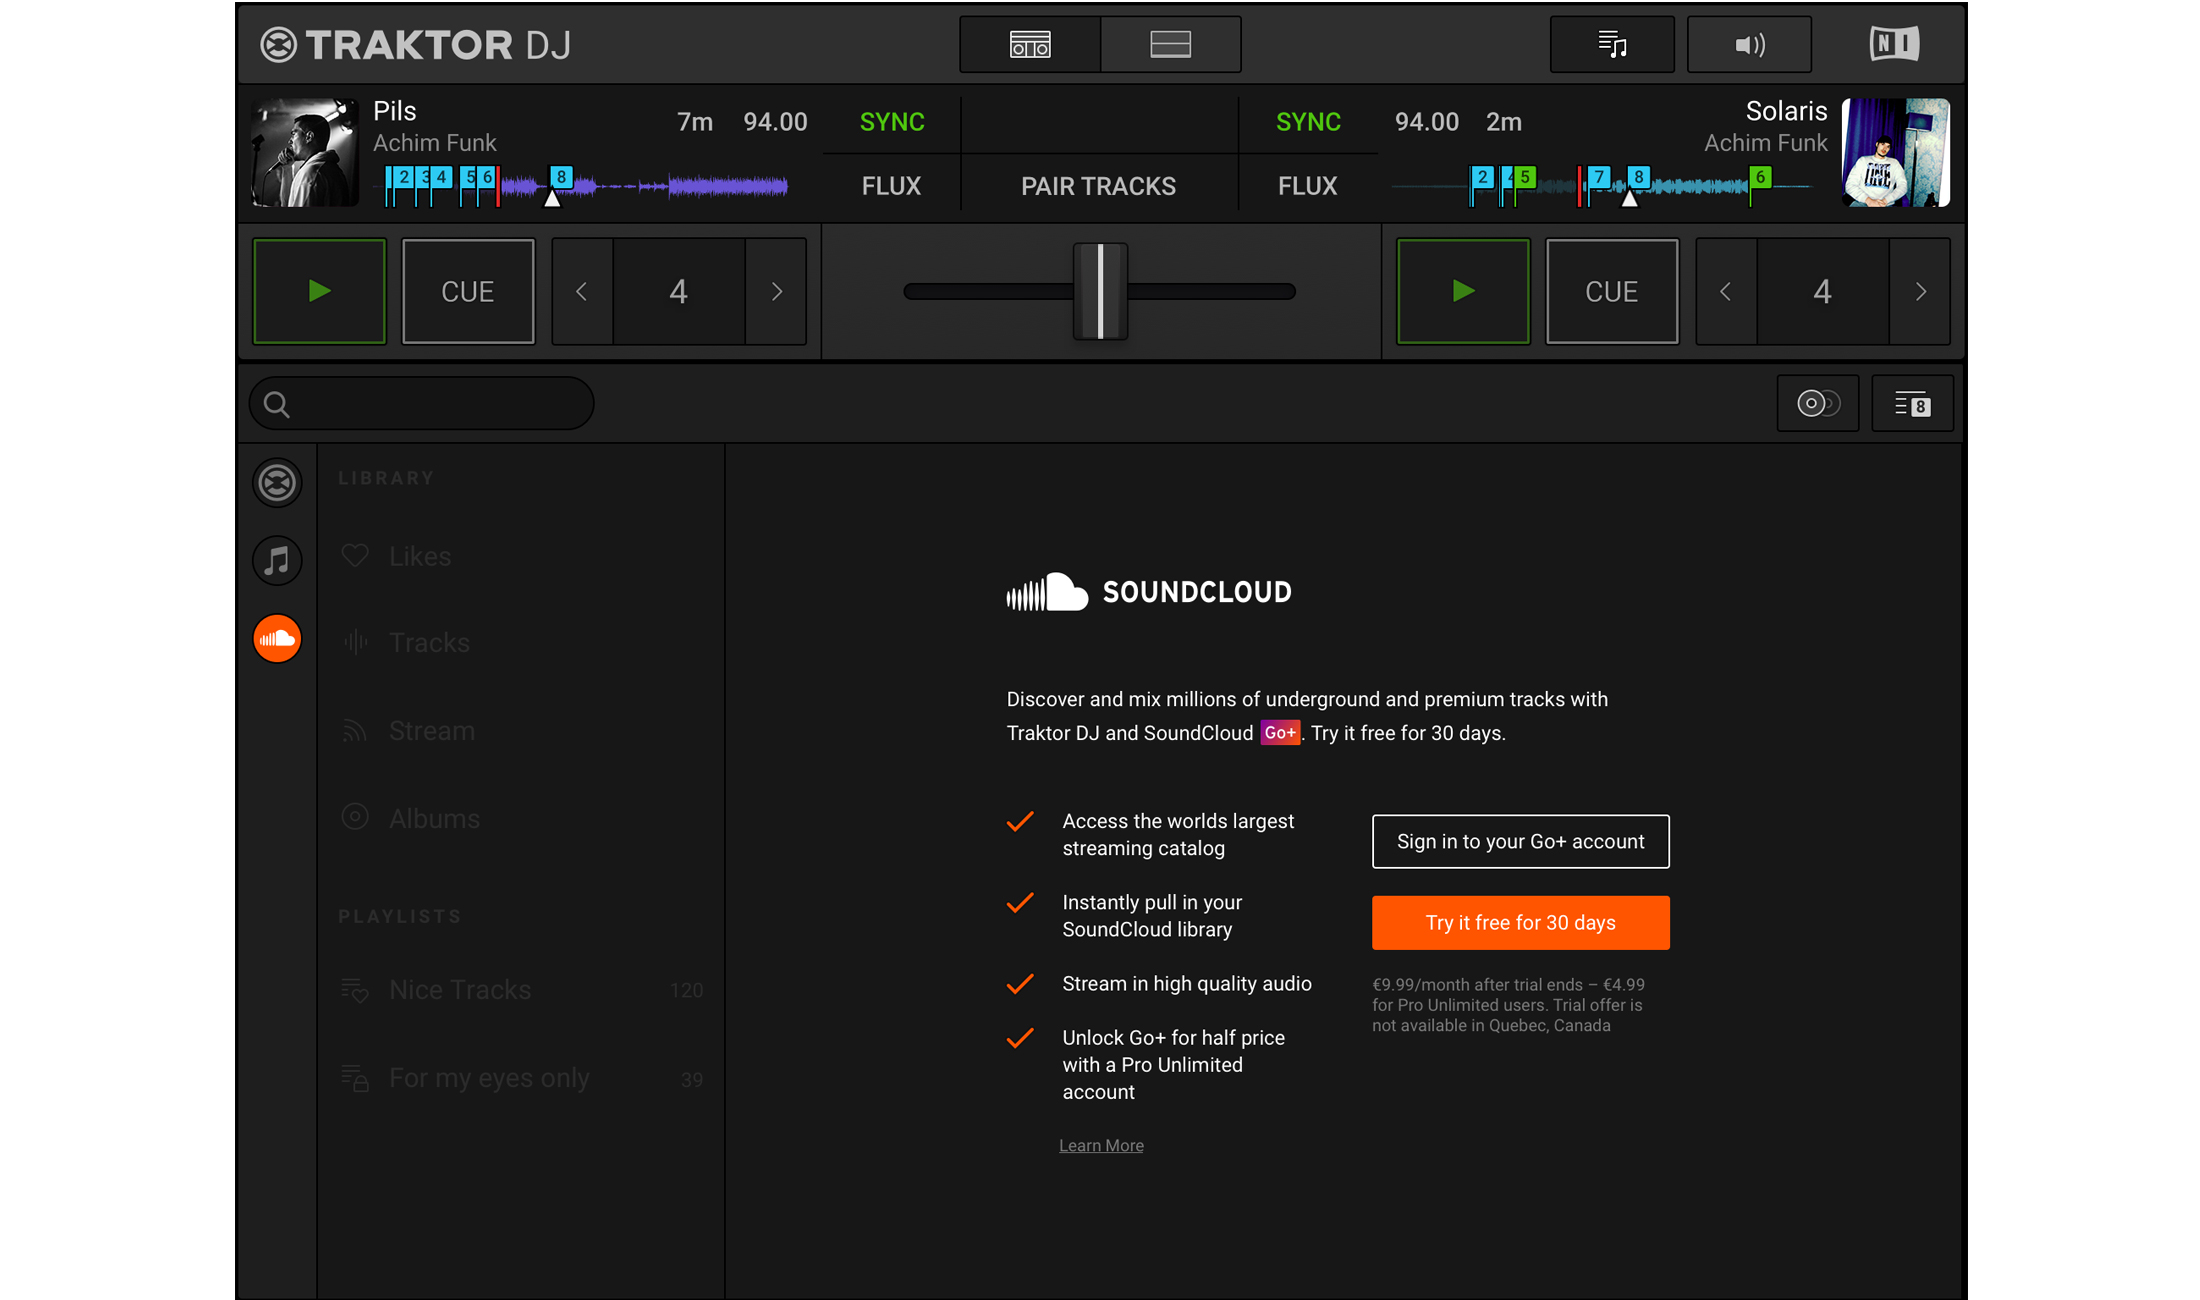Screen dimensions: 2200x1300
Task: Select the single-bar layout view icon
Action: (1170, 44)
